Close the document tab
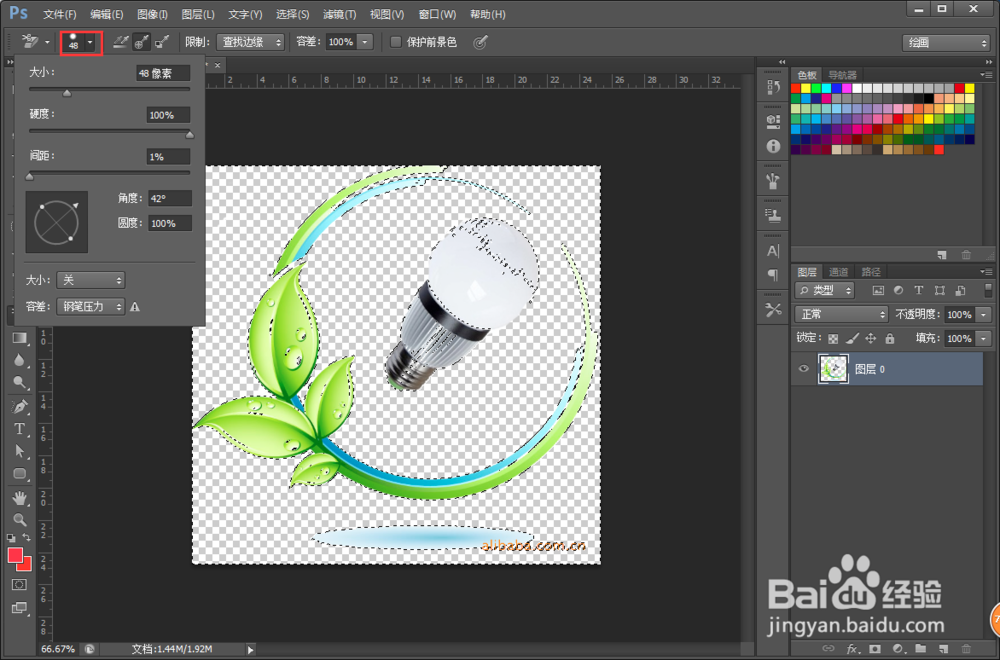 pos(217,65)
